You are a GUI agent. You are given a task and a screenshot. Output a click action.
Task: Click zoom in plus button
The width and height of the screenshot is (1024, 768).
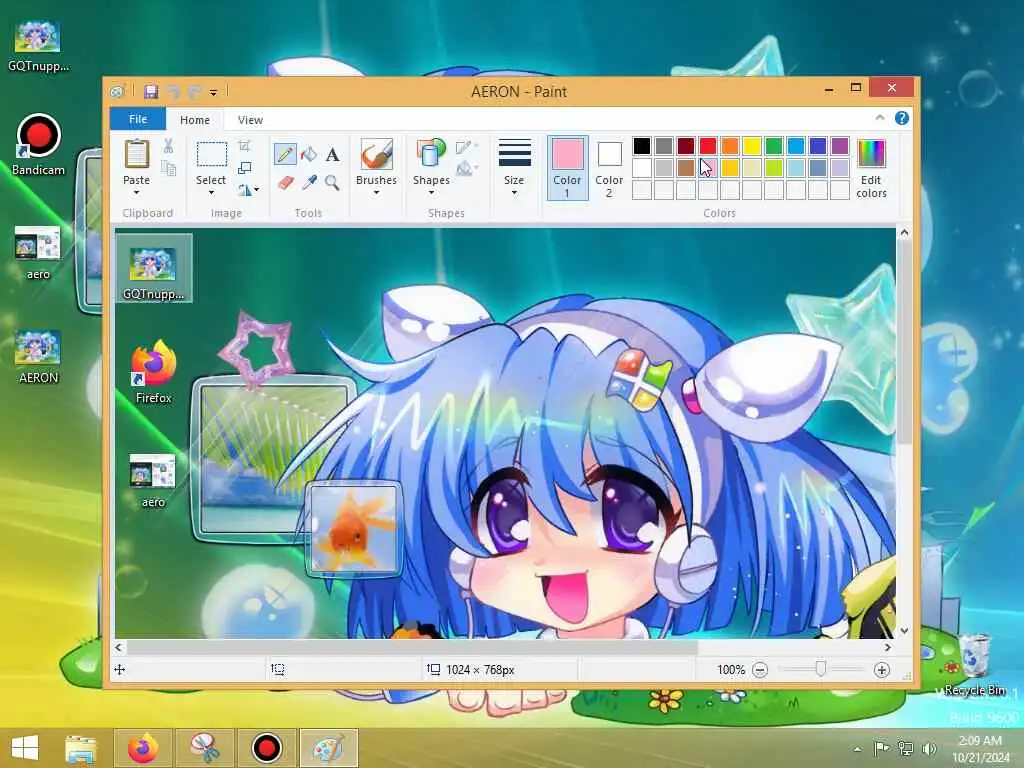tap(882, 670)
